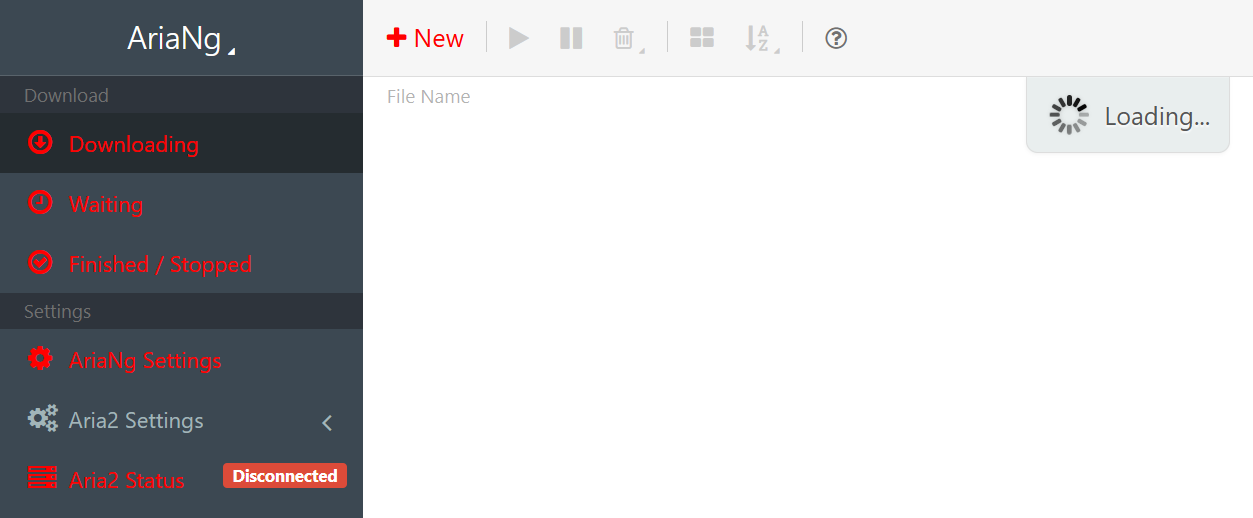Open the A-Z sort order dropdown
The height and width of the screenshot is (518, 1253).
click(760, 38)
